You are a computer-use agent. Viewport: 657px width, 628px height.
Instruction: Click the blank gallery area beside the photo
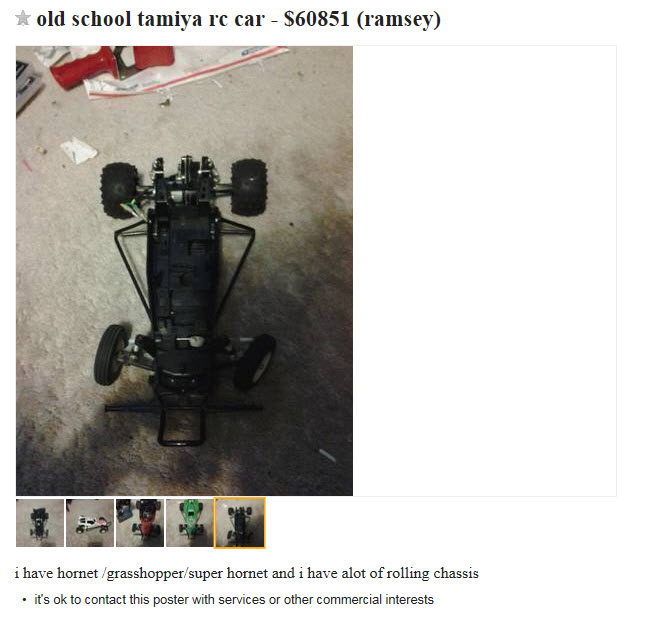click(484, 271)
